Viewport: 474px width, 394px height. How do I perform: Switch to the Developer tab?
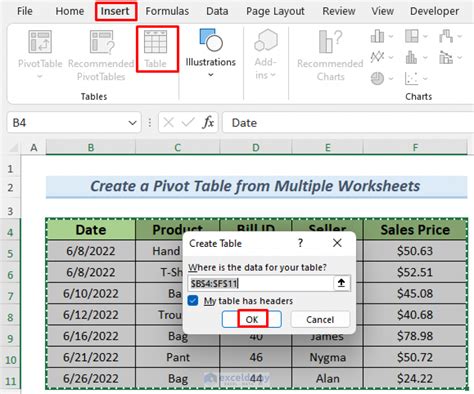[x=434, y=11]
